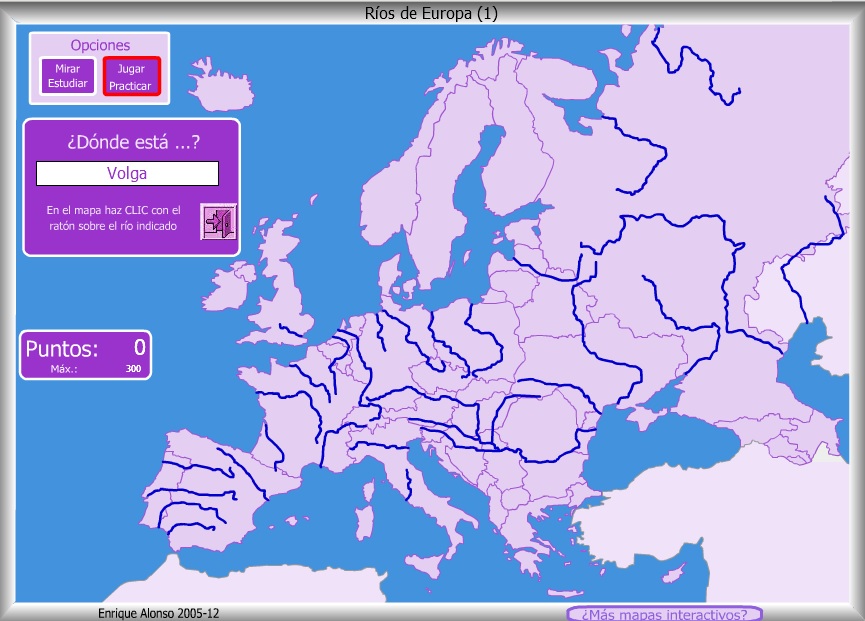This screenshot has width=865, height=621.
Task: Click the Tiber river in central Italy
Action: 409,485
